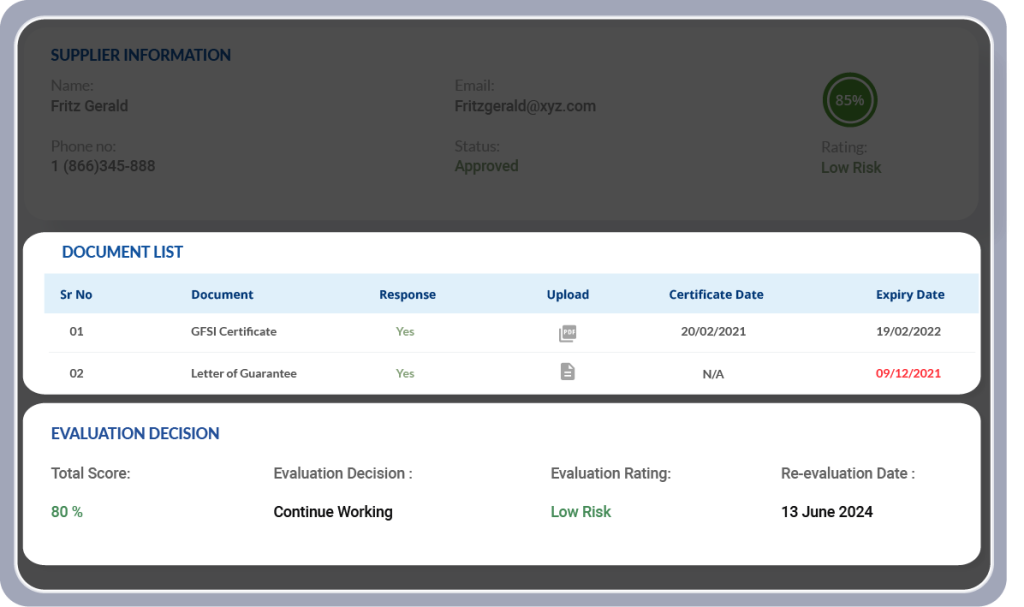Screen dimensions: 1024x607
Task: Click the red expired date 09/12/2021
Action: tap(908, 374)
